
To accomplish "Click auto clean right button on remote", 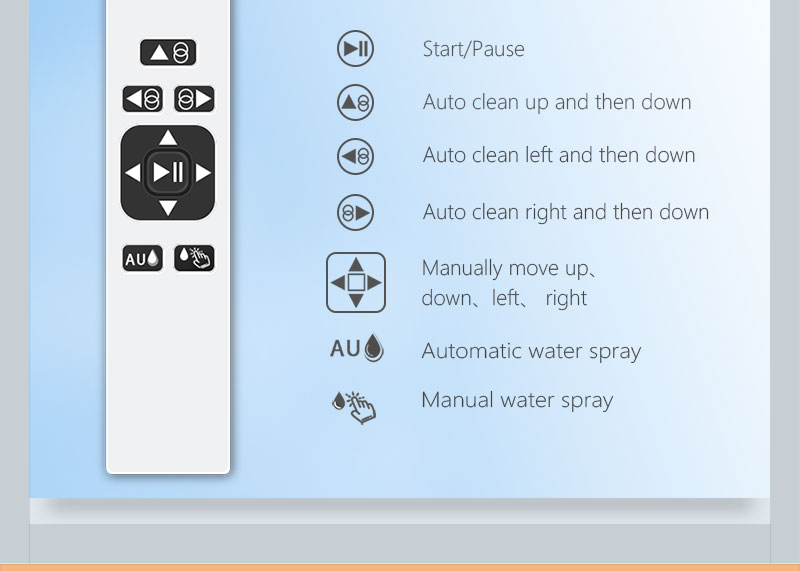I will coord(194,98).
